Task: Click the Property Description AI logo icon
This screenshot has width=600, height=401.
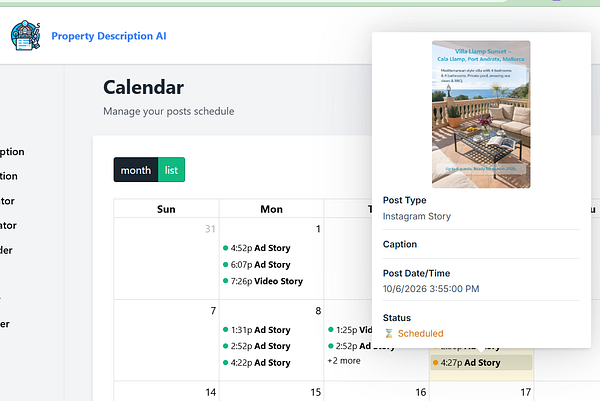Action: pos(26,35)
